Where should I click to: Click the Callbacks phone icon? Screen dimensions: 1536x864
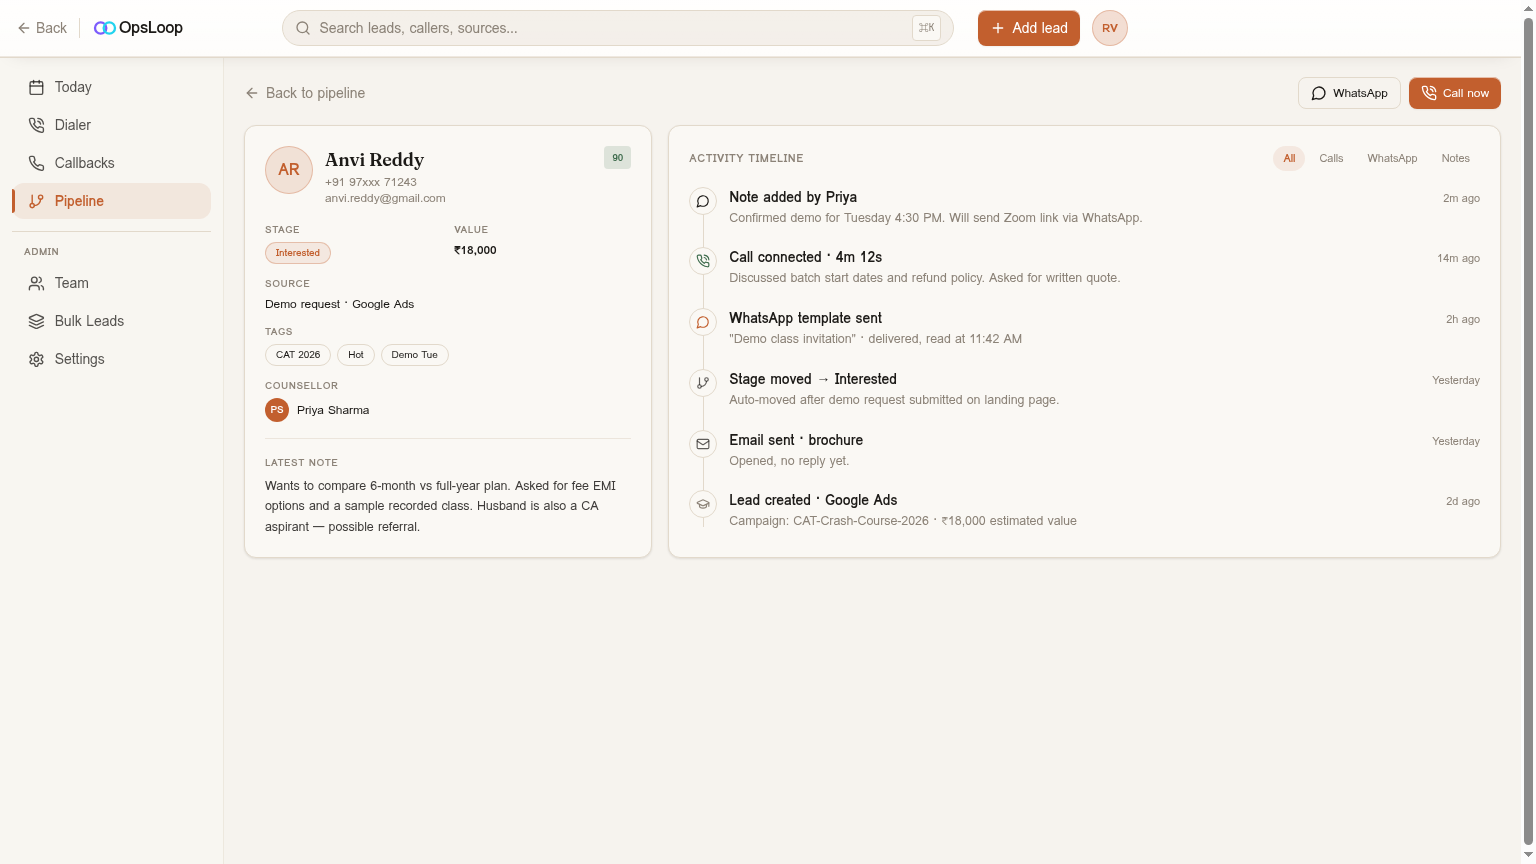point(36,163)
